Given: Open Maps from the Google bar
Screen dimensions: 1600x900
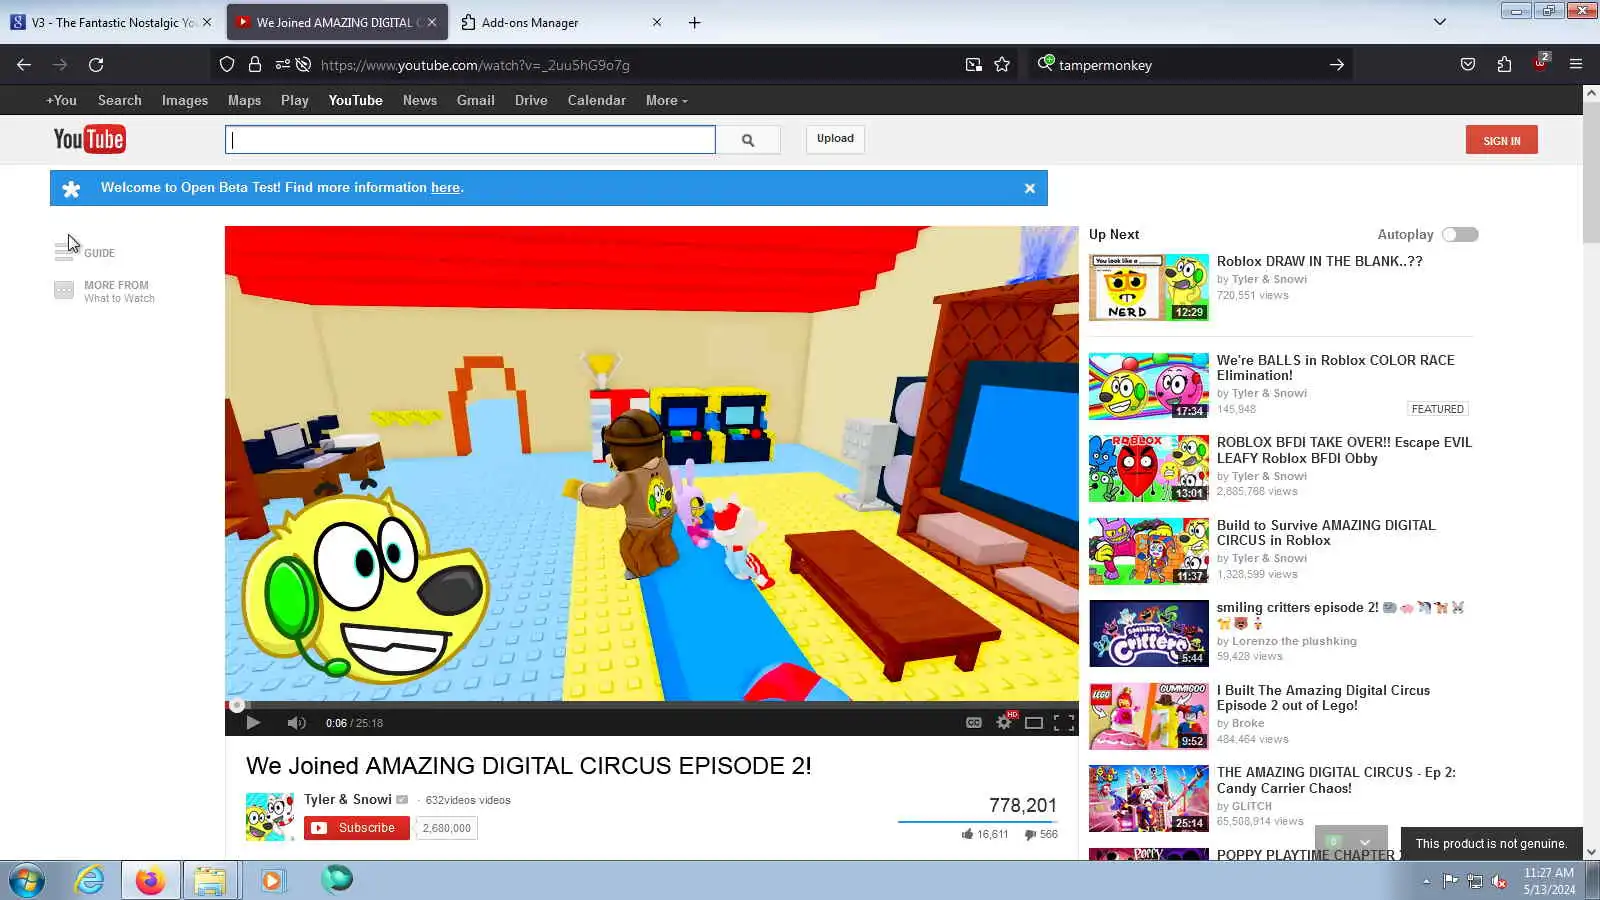Looking at the screenshot, I should (x=244, y=100).
